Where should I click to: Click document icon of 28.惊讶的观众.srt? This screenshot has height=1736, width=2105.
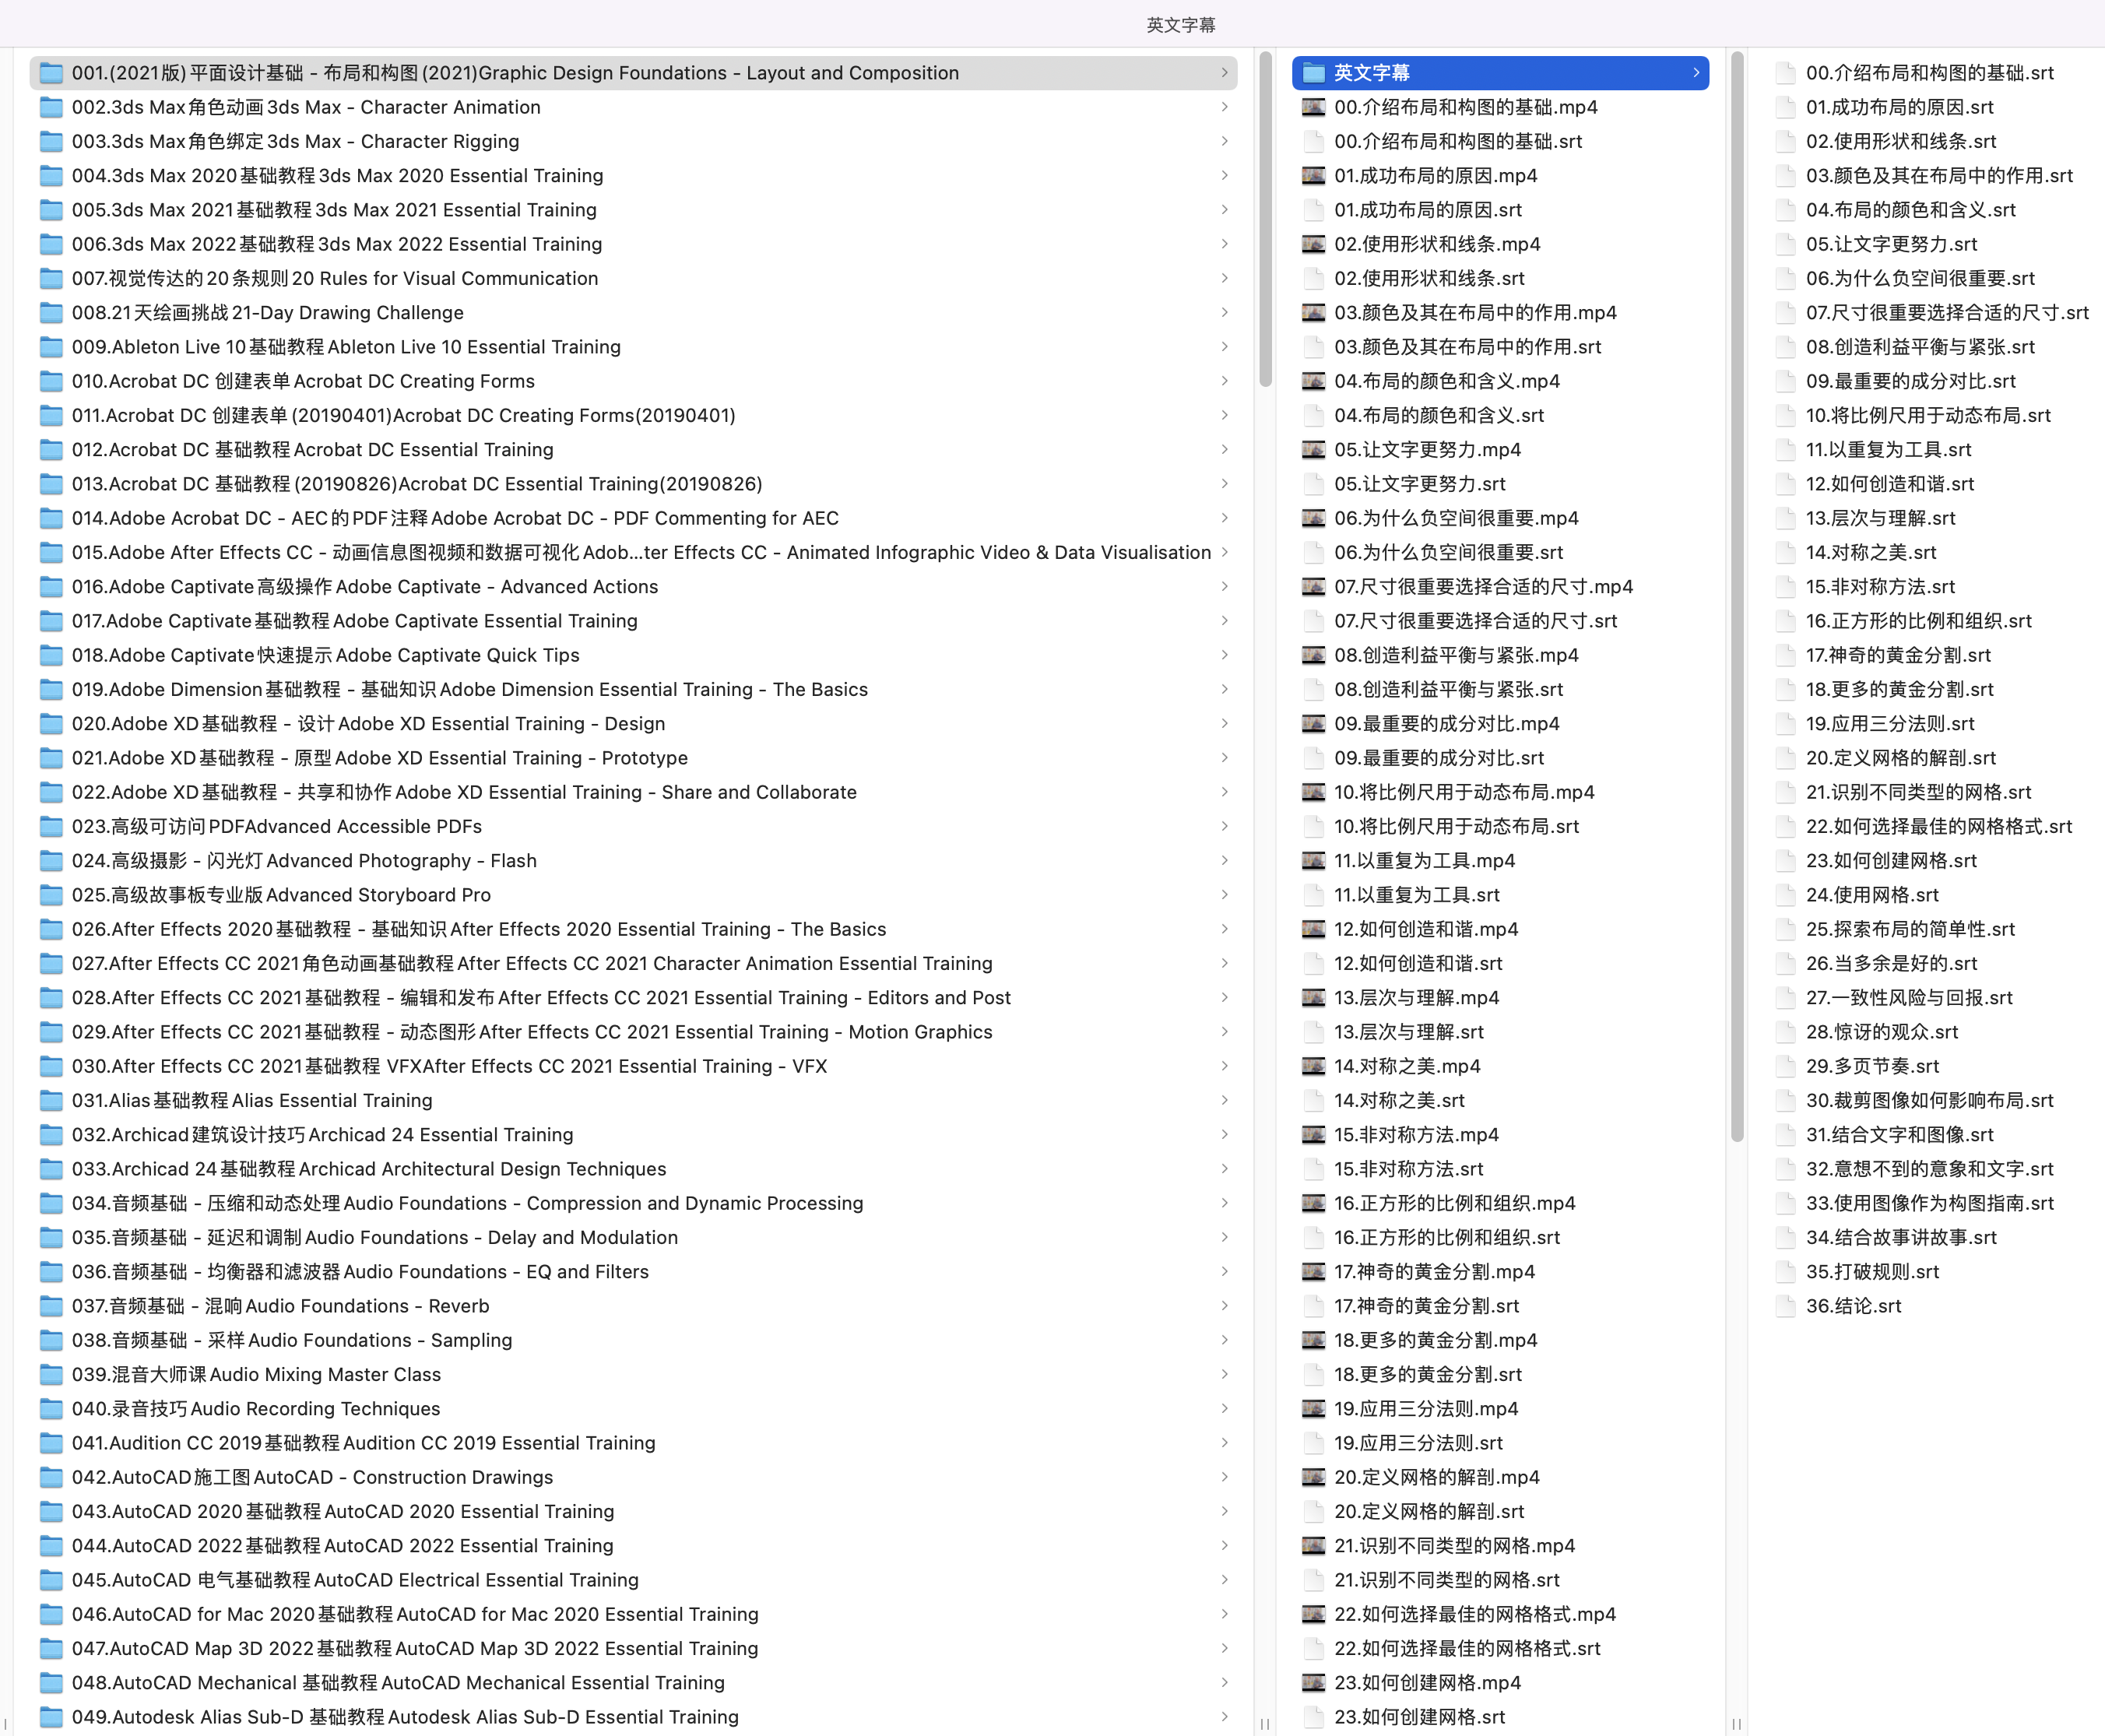click(x=1785, y=1032)
